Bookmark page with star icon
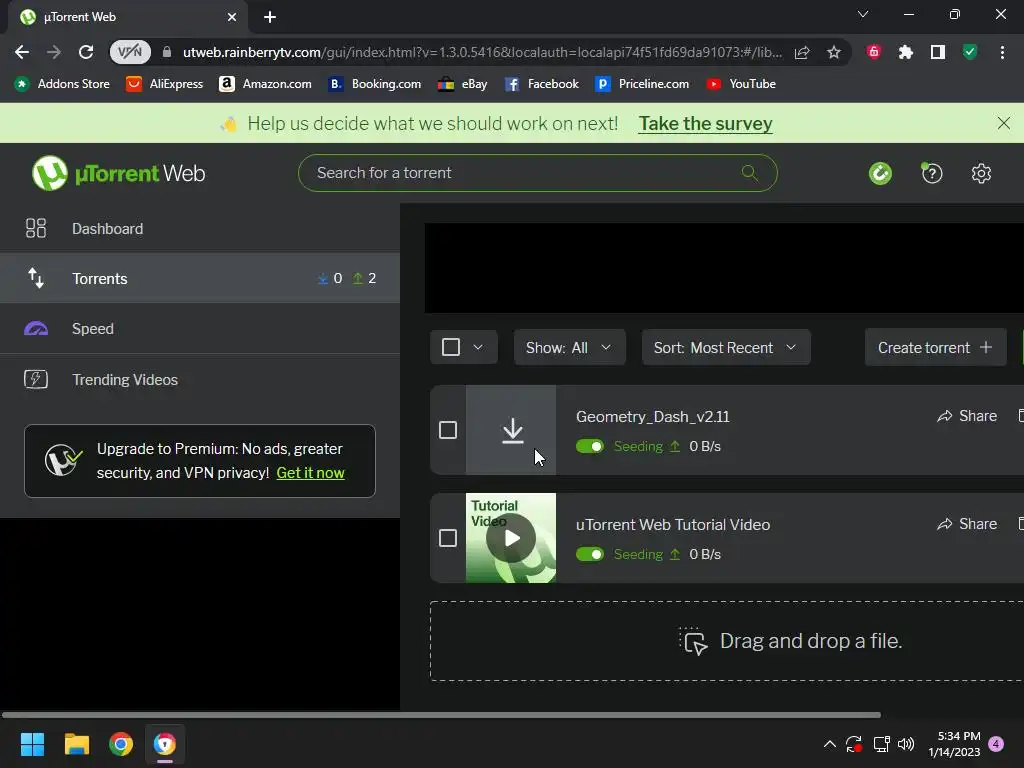Image resolution: width=1024 pixels, height=768 pixels. 833,52
